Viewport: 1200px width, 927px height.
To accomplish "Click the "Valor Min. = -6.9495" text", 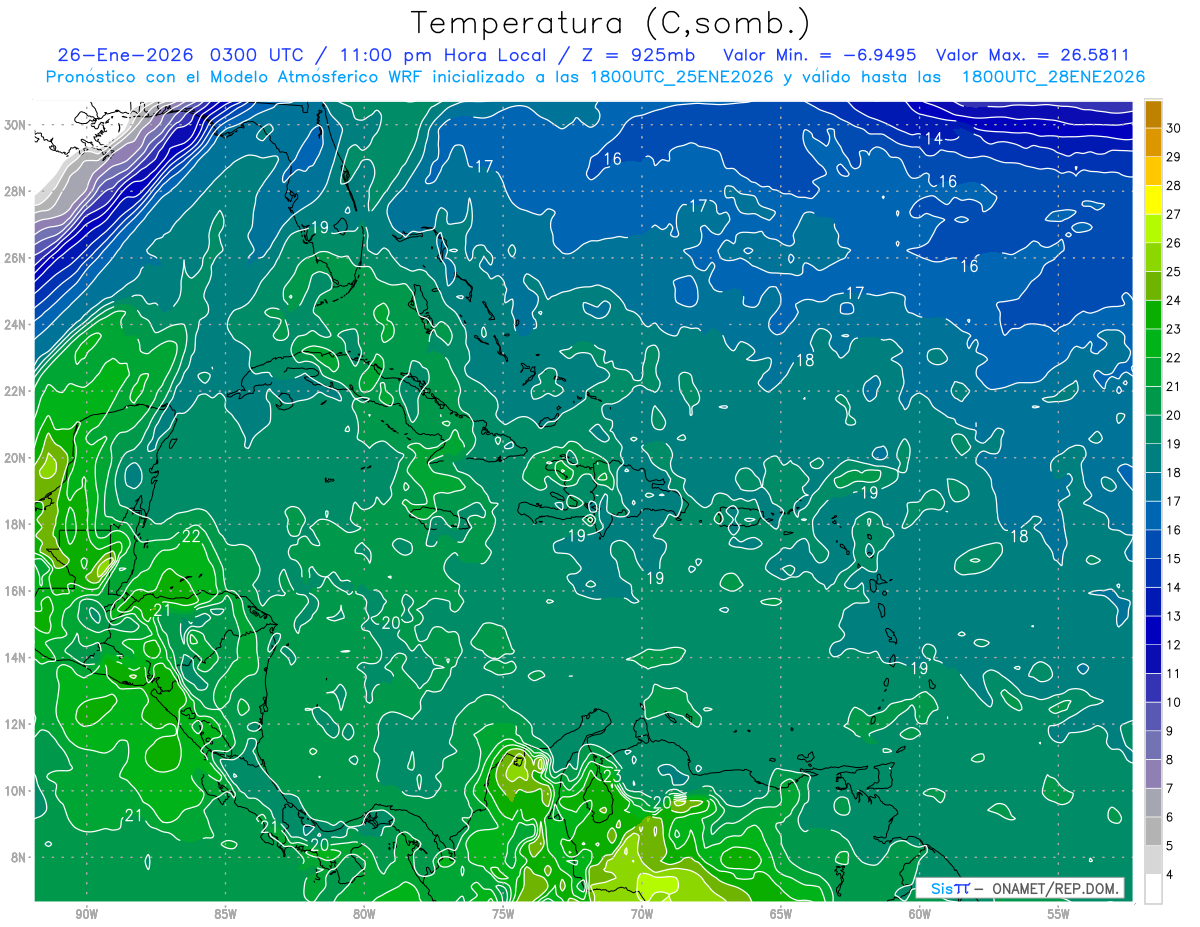I will [x=821, y=55].
